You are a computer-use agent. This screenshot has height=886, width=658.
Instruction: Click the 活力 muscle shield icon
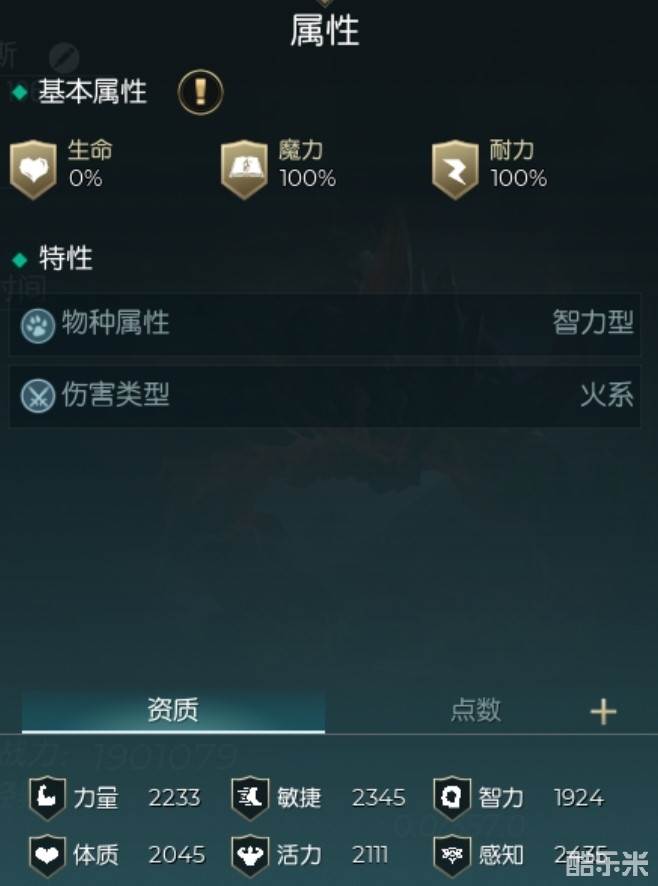coord(250,855)
